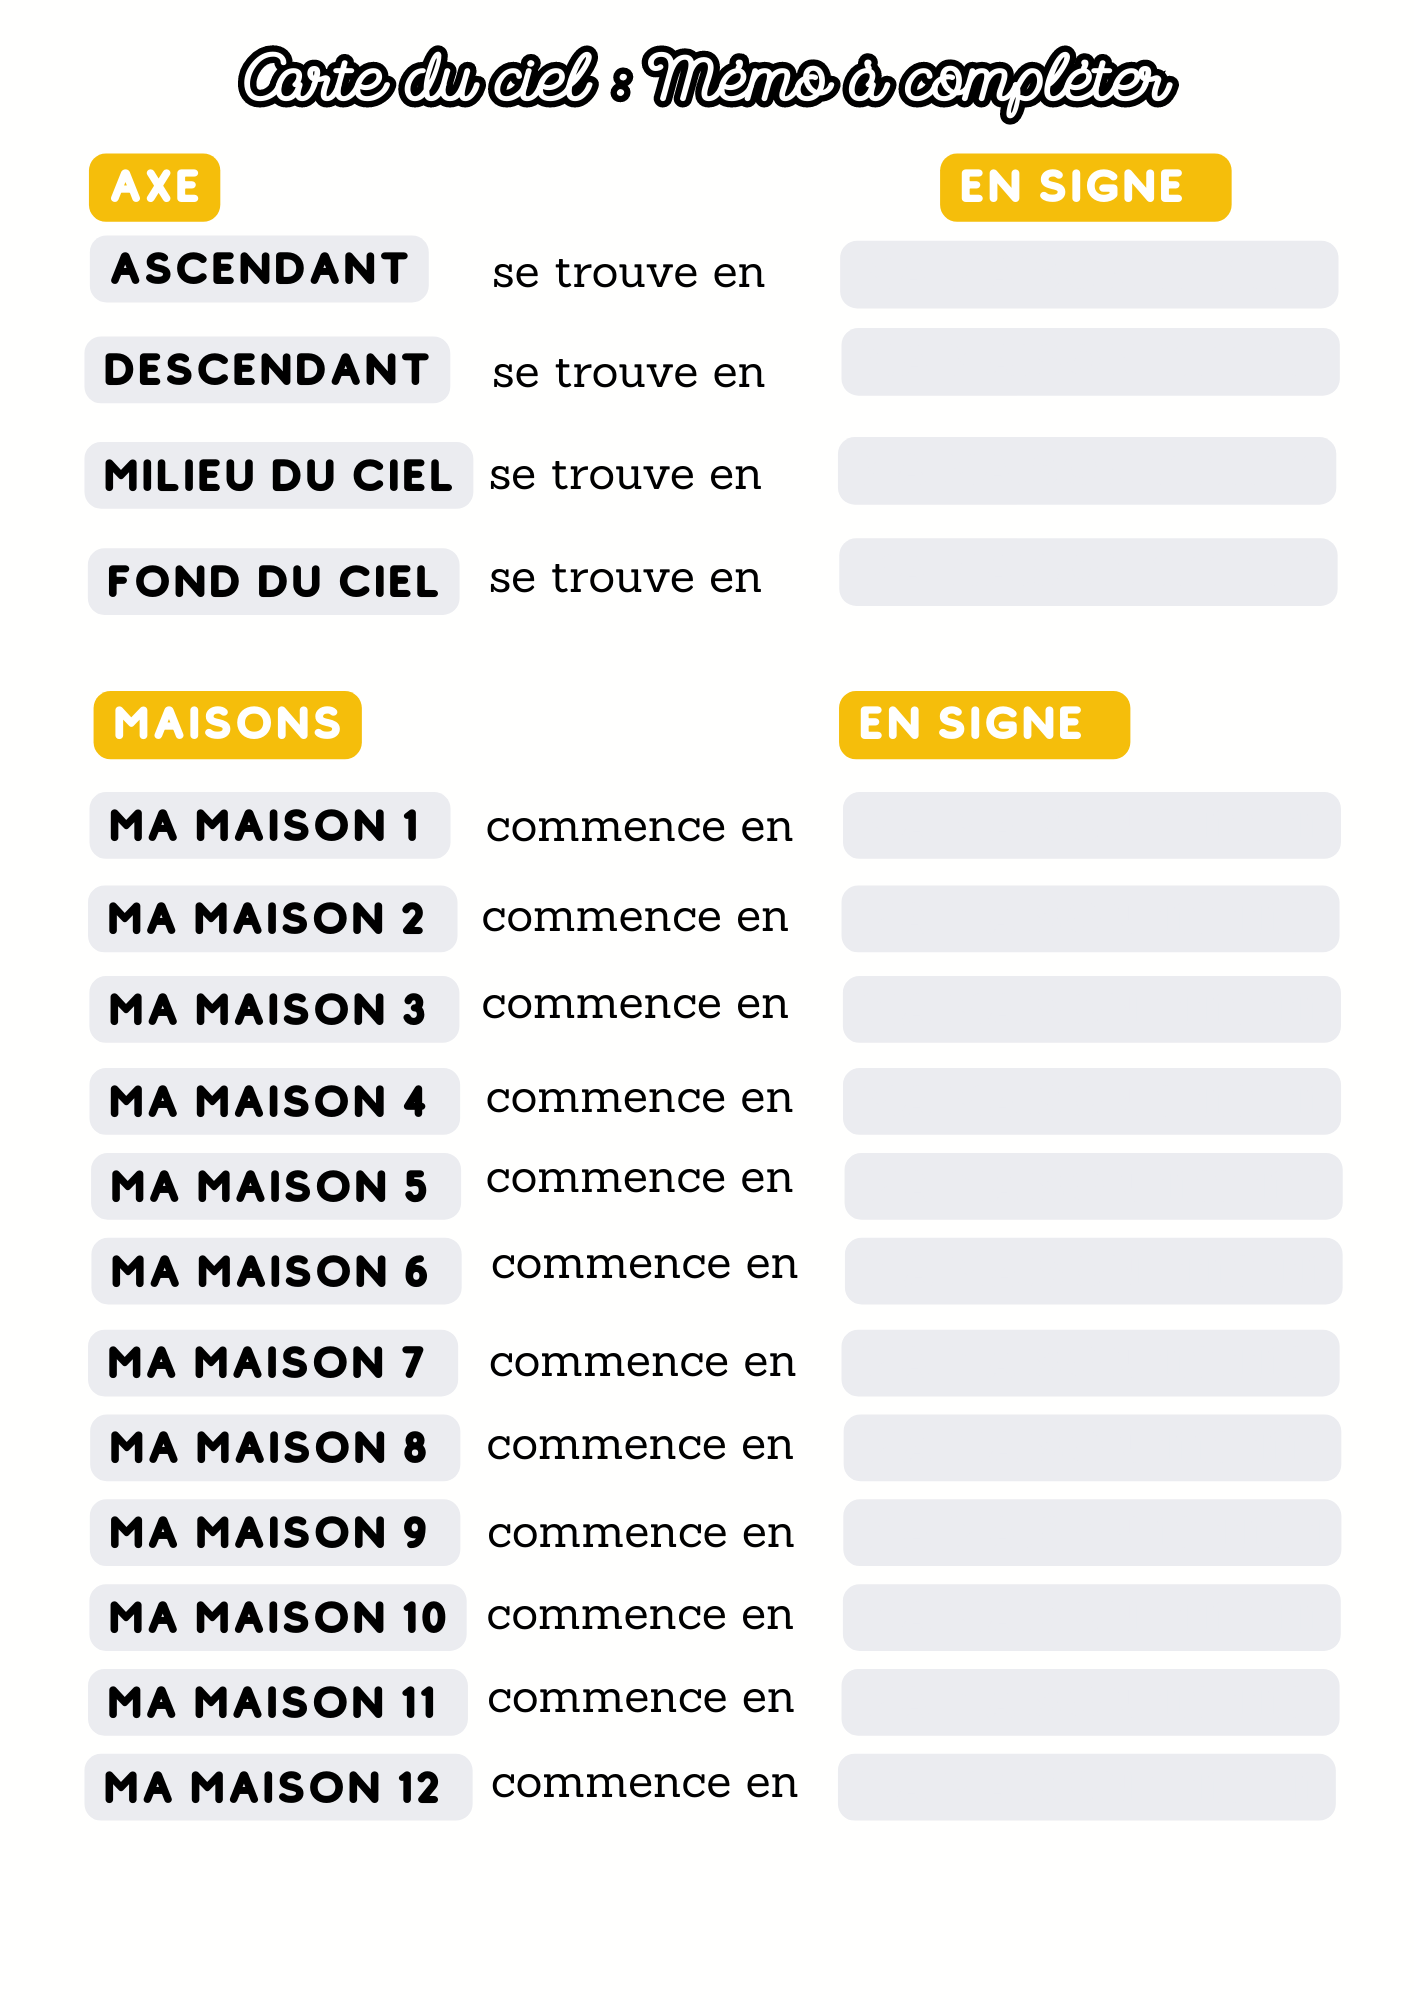The image size is (1414, 2000).
Task: Select the blank box for Maison 6
Action: [x=1092, y=1271]
